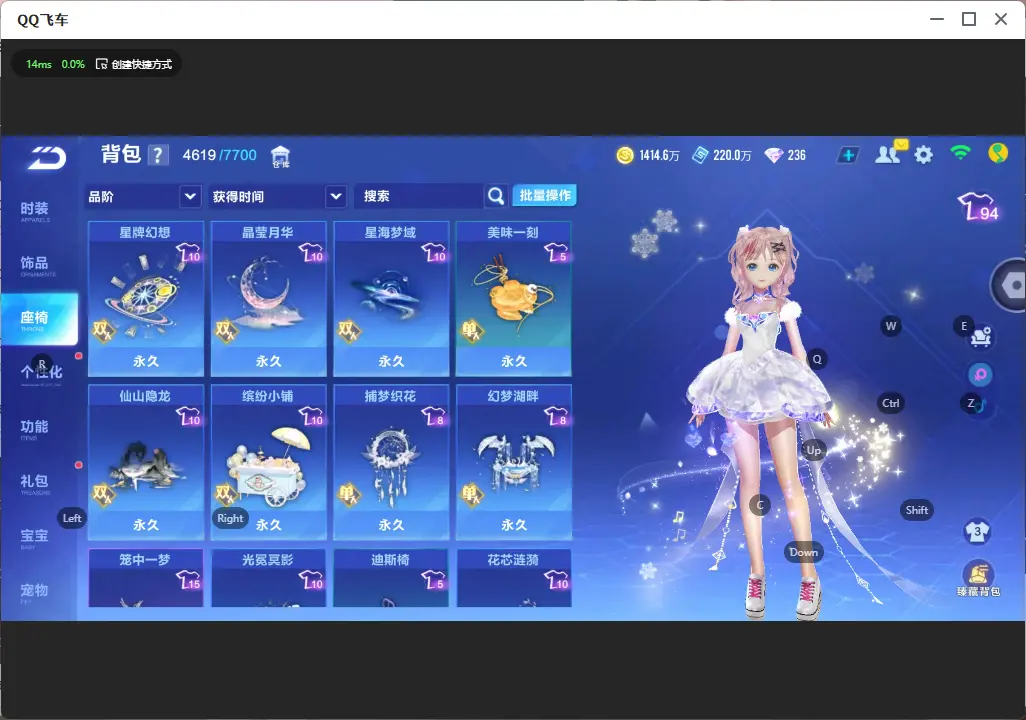
Task: Click the Right key overlay button
Action: coord(230,518)
